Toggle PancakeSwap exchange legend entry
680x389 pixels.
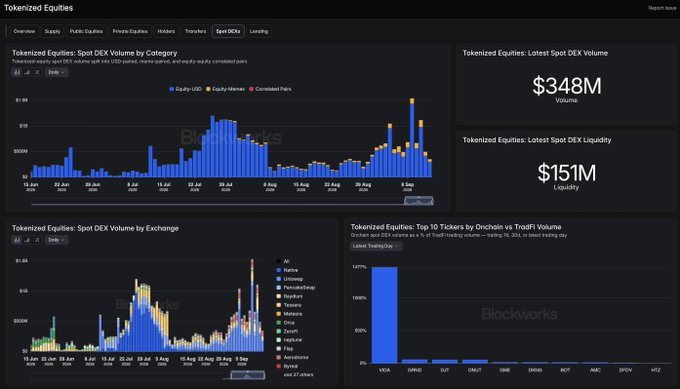point(295,288)
